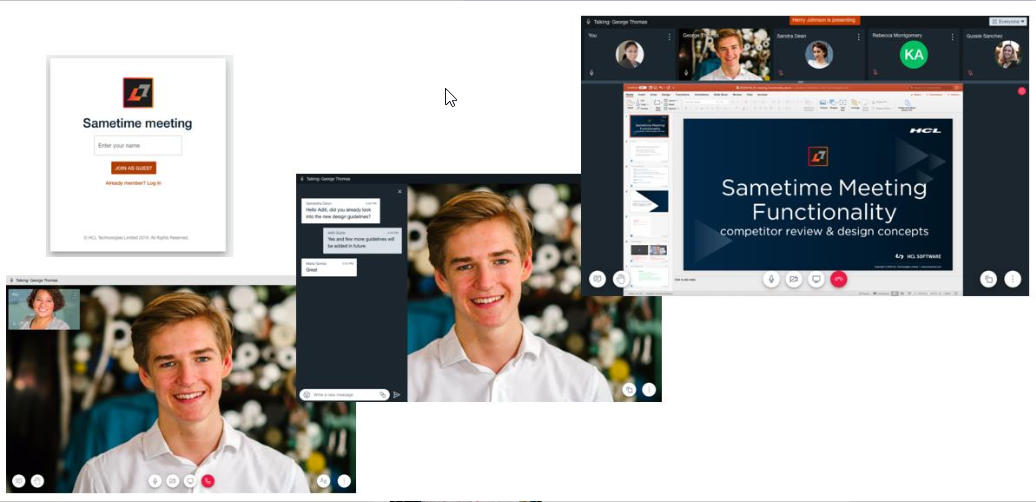
Task: Open emoji picker in chat message box
Action: point(307,394)
